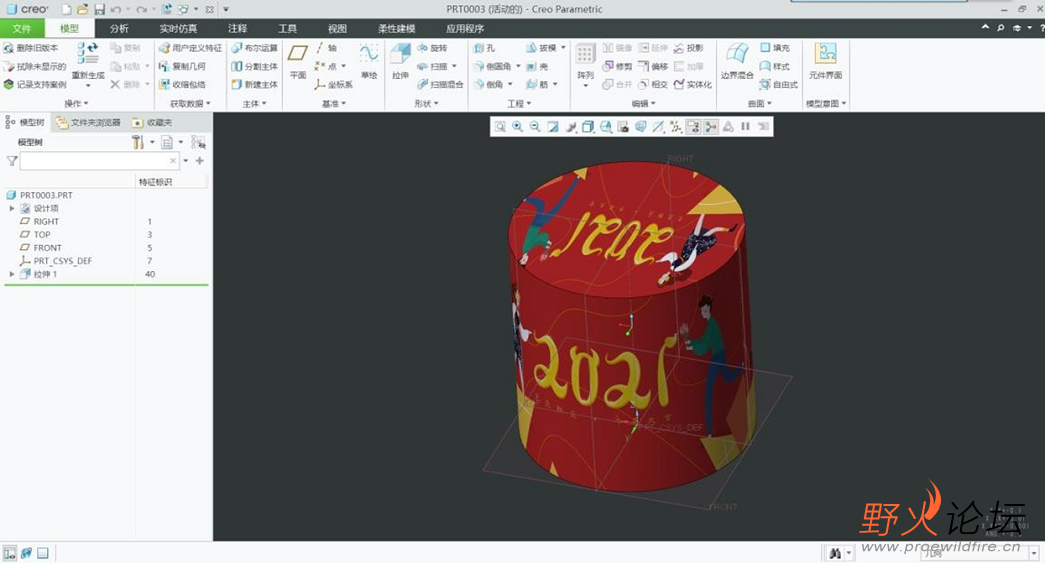Expand the 设计项 tree node
This screenshot has height=563, width=1045.
click(12, 209)
